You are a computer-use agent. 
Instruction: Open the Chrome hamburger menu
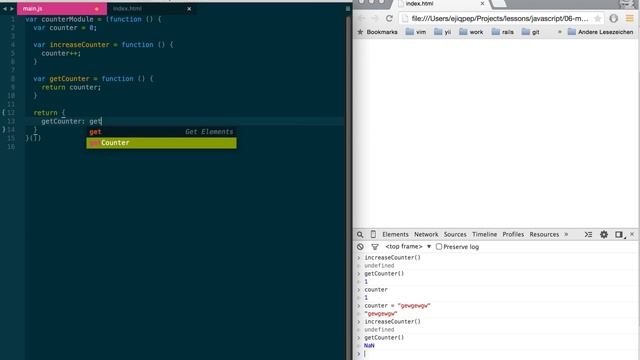point(629,18)
